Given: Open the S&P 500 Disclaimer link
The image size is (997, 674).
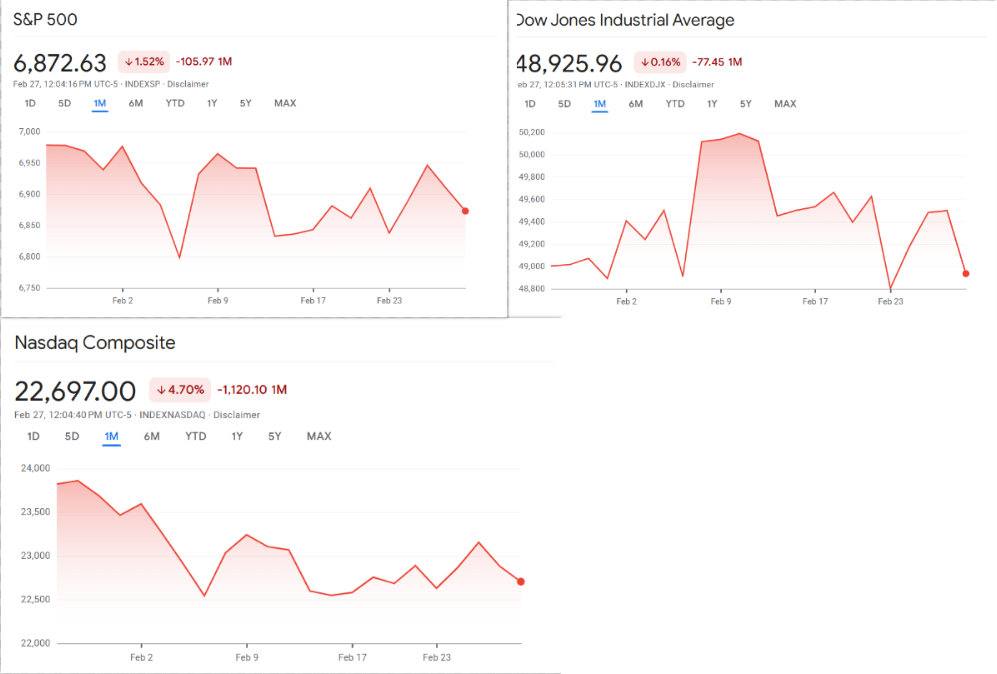Looking at the screenshot, I should pos(188,84).
